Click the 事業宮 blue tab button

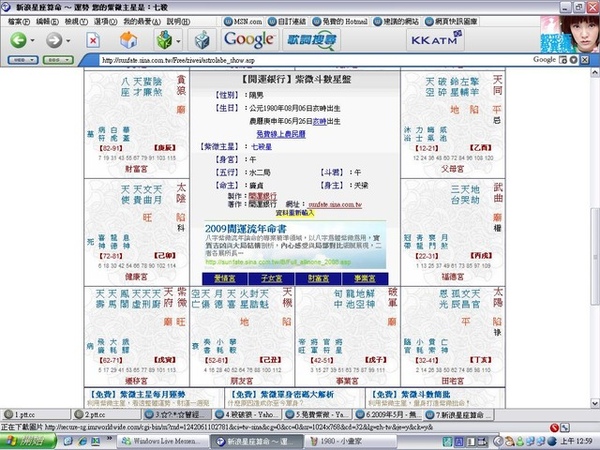point(365,279)
